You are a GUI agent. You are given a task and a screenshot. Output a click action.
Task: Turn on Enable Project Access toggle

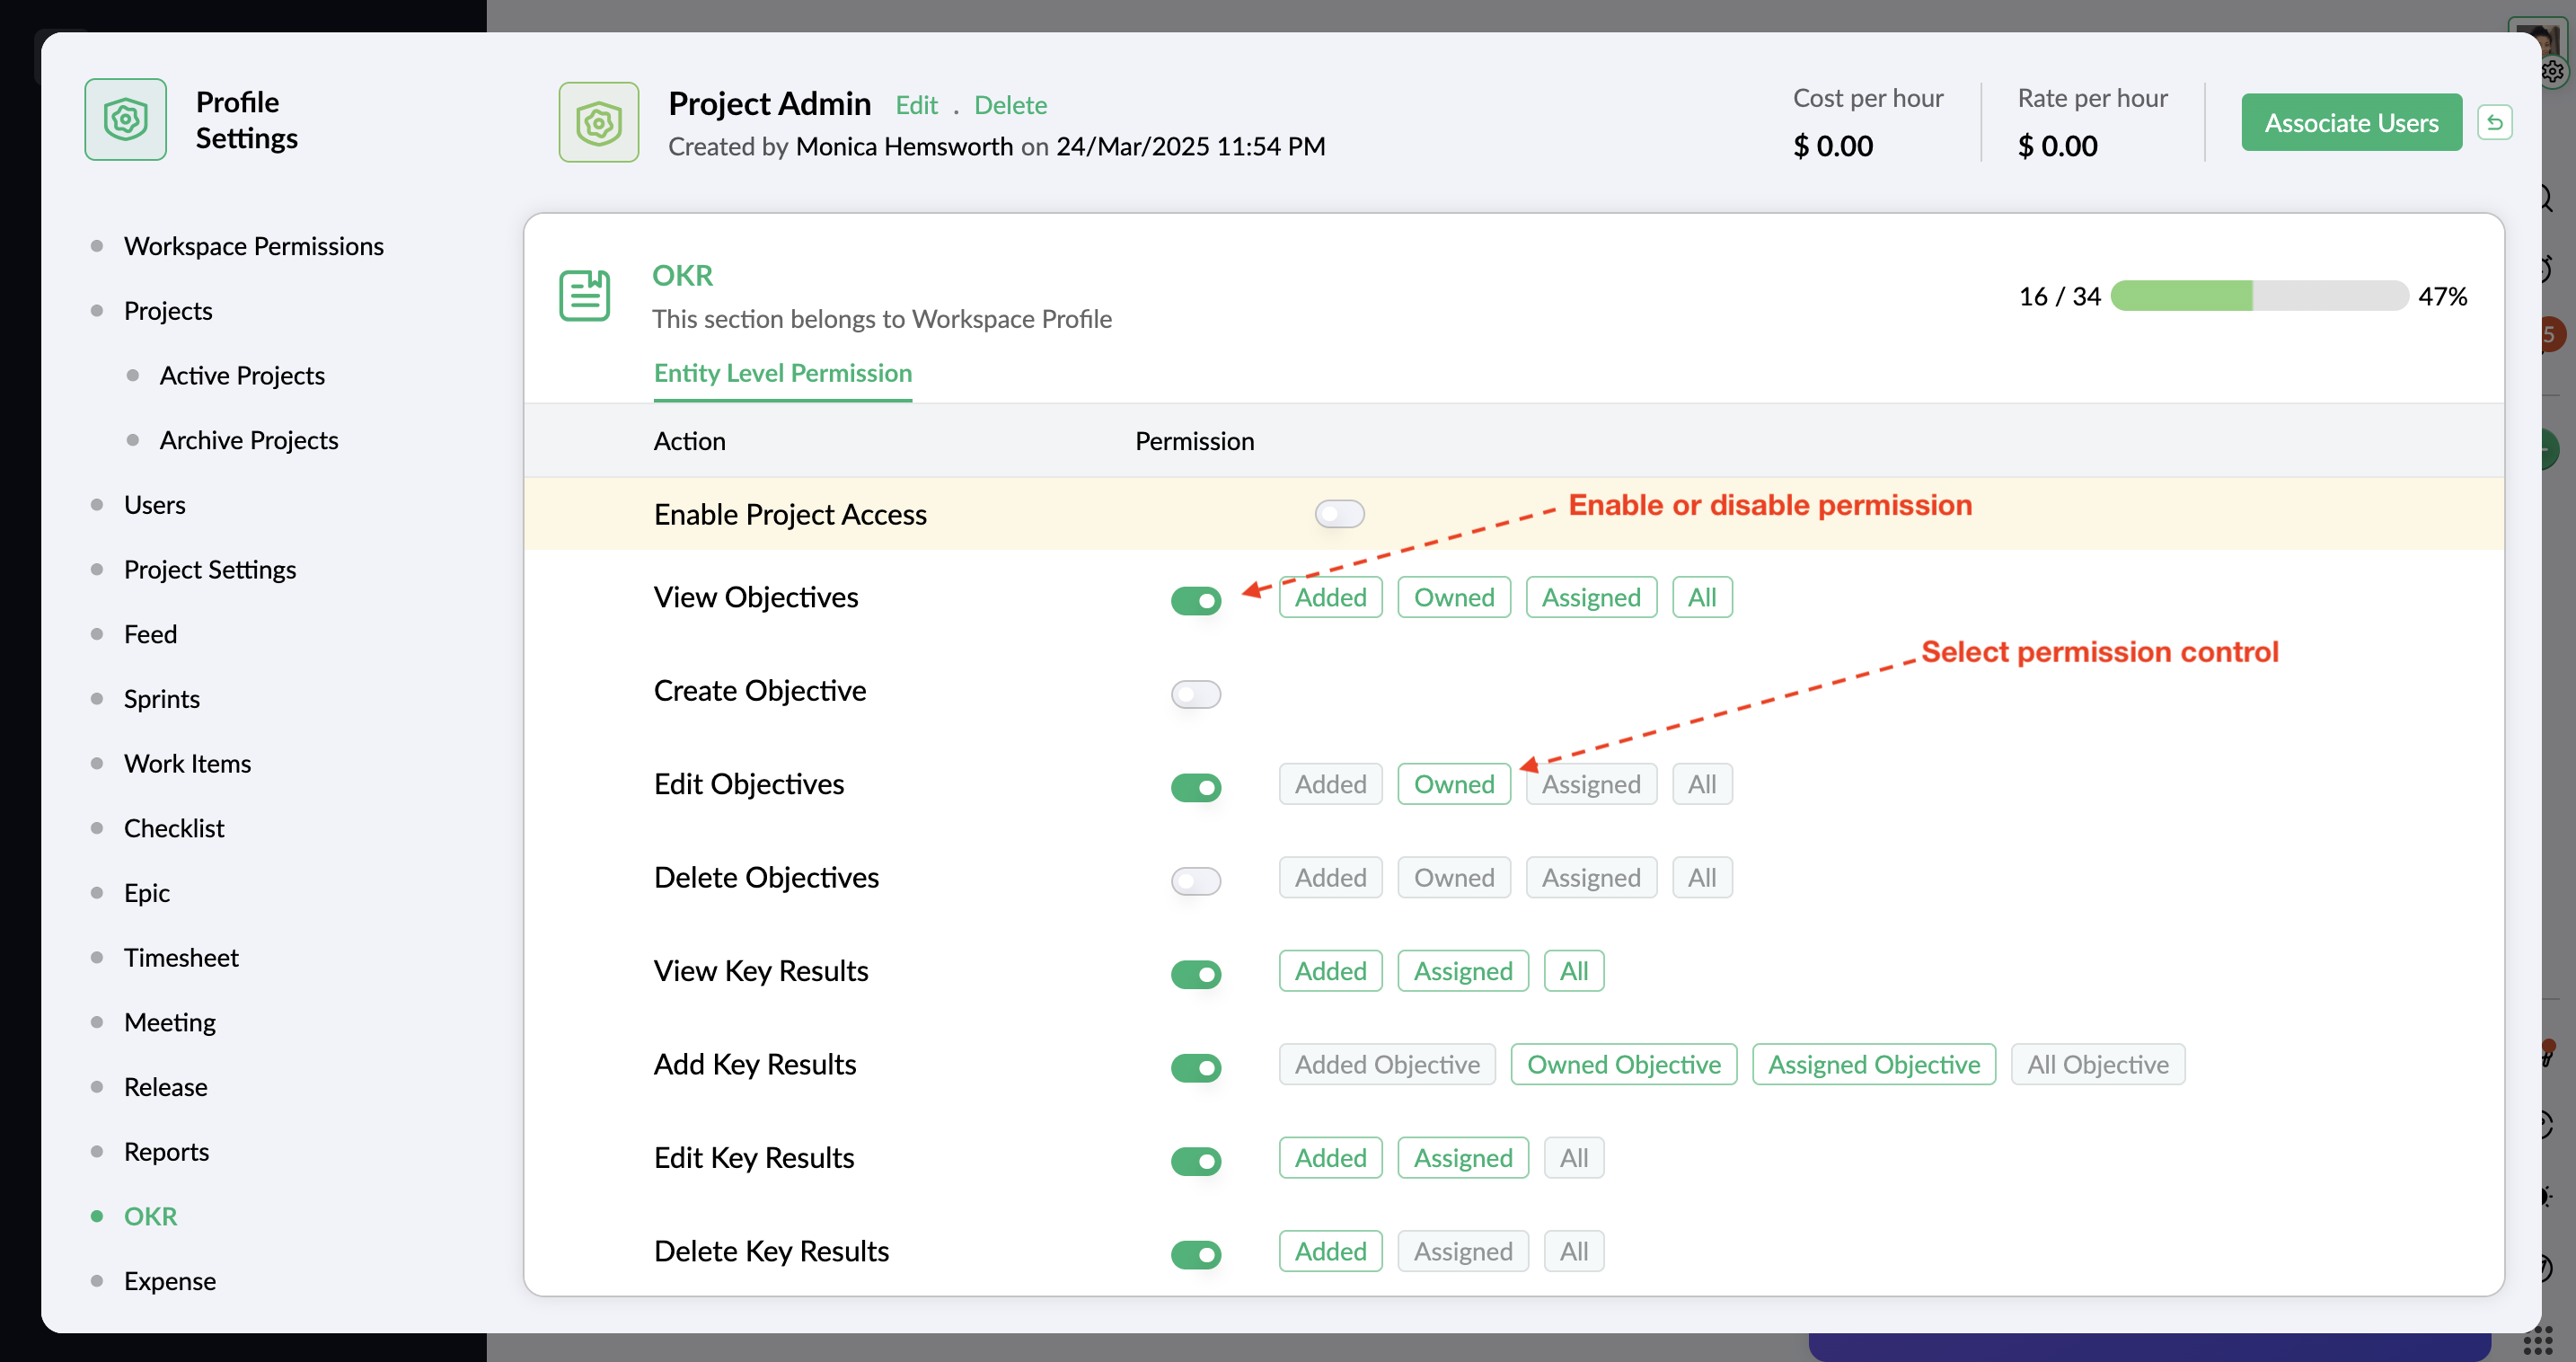pyautogui.click(x=1339, y=514)
